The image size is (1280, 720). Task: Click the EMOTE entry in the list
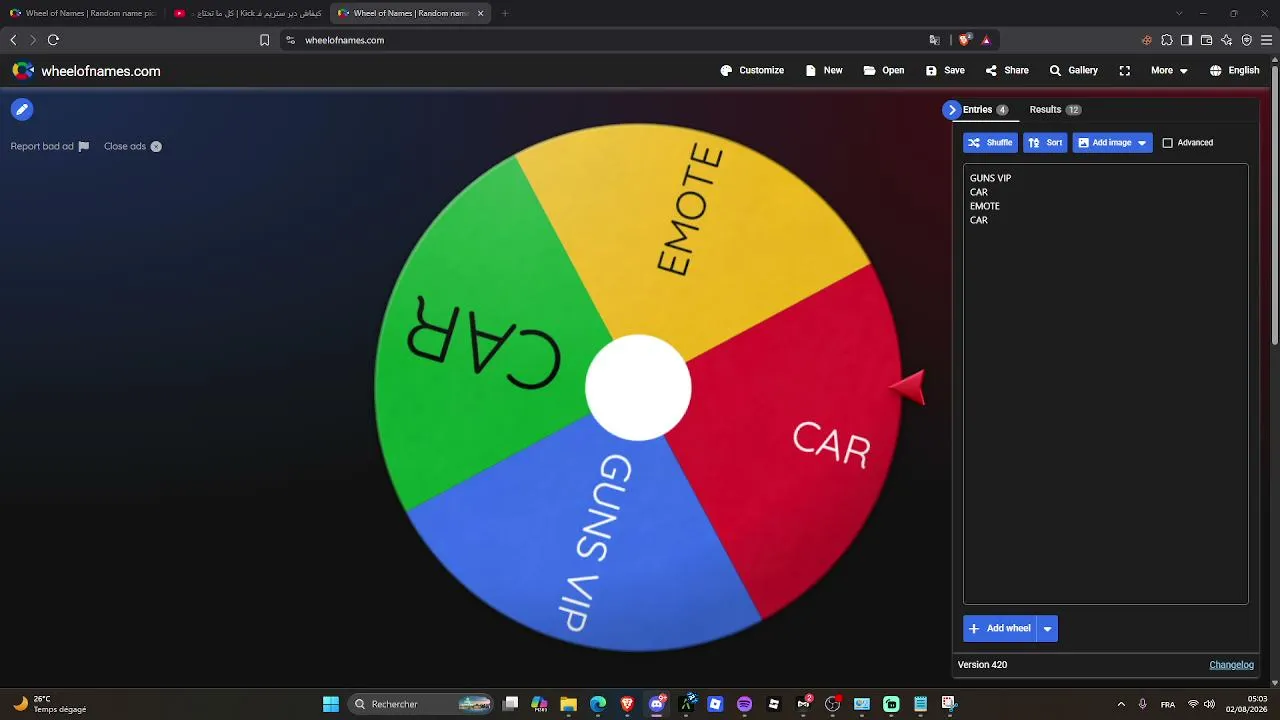[x=984, y=206]
